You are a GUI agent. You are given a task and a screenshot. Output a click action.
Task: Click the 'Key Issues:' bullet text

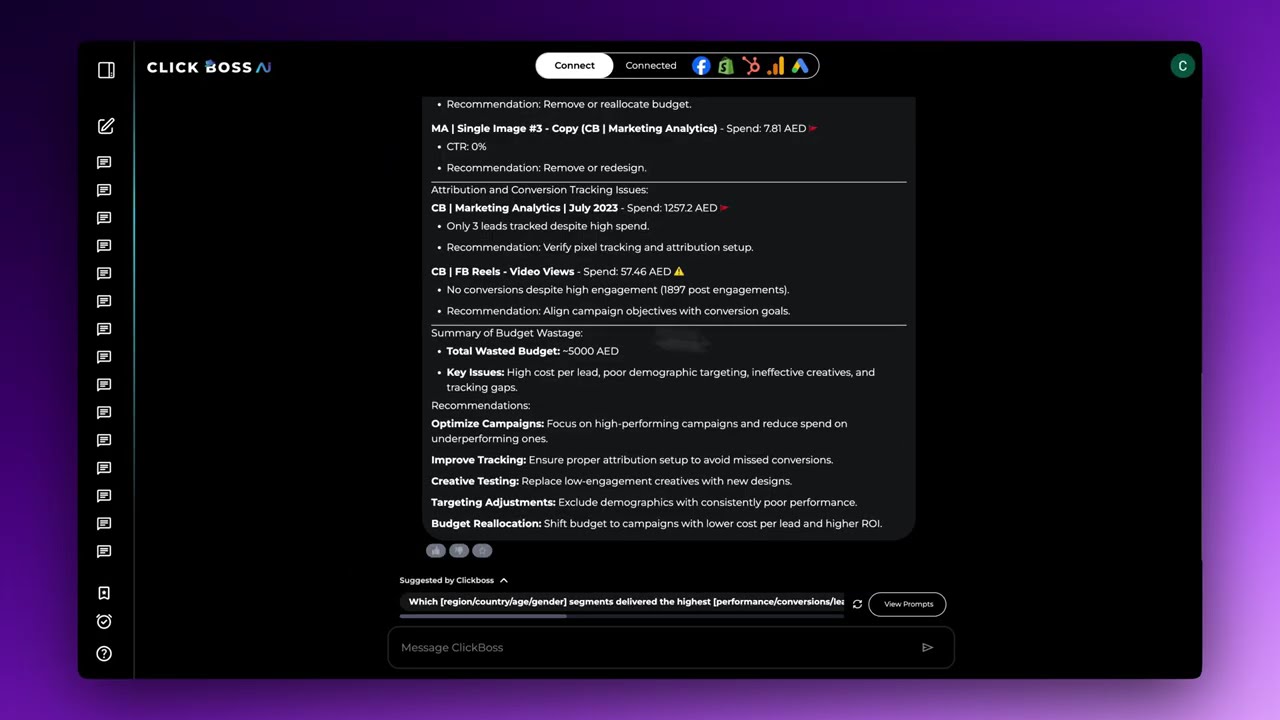[x=660, y=380]
